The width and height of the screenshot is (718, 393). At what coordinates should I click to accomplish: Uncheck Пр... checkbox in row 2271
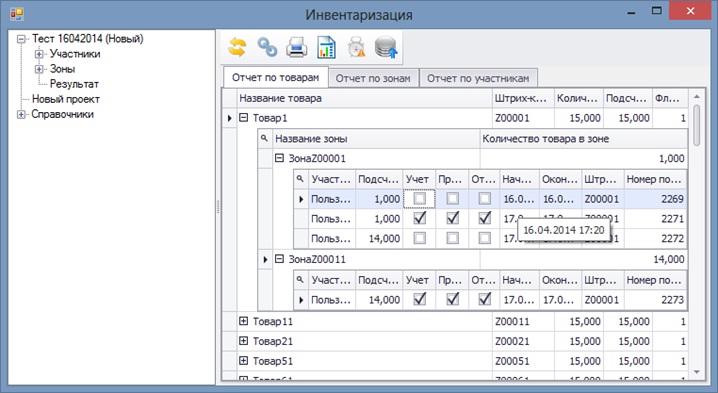tap(452, 218)
